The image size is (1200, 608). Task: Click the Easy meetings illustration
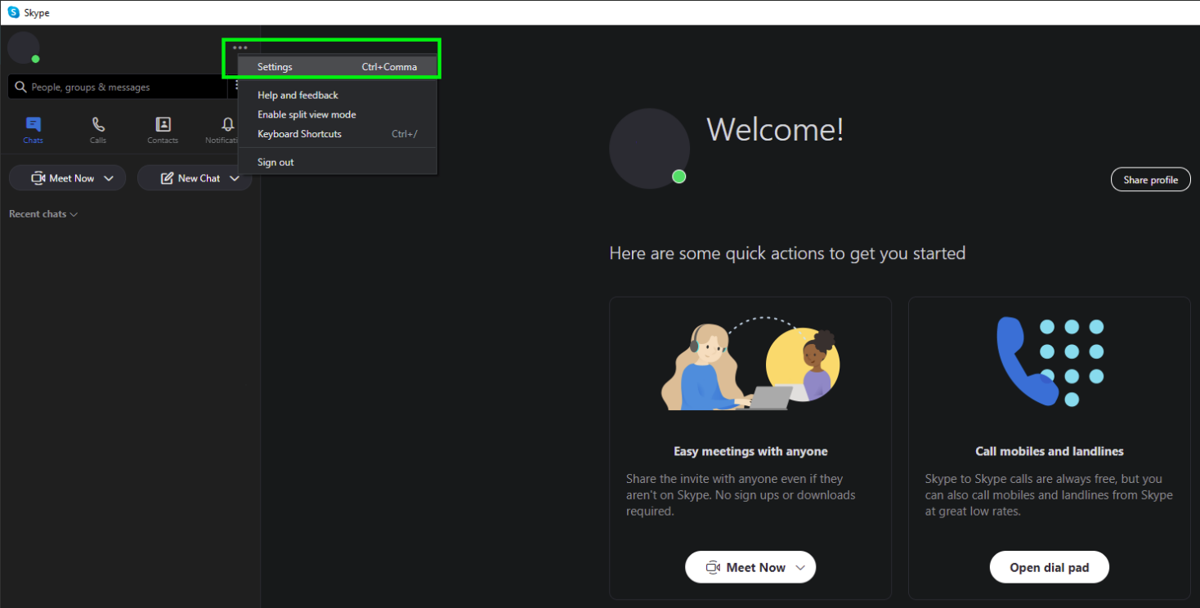[750, 363]
